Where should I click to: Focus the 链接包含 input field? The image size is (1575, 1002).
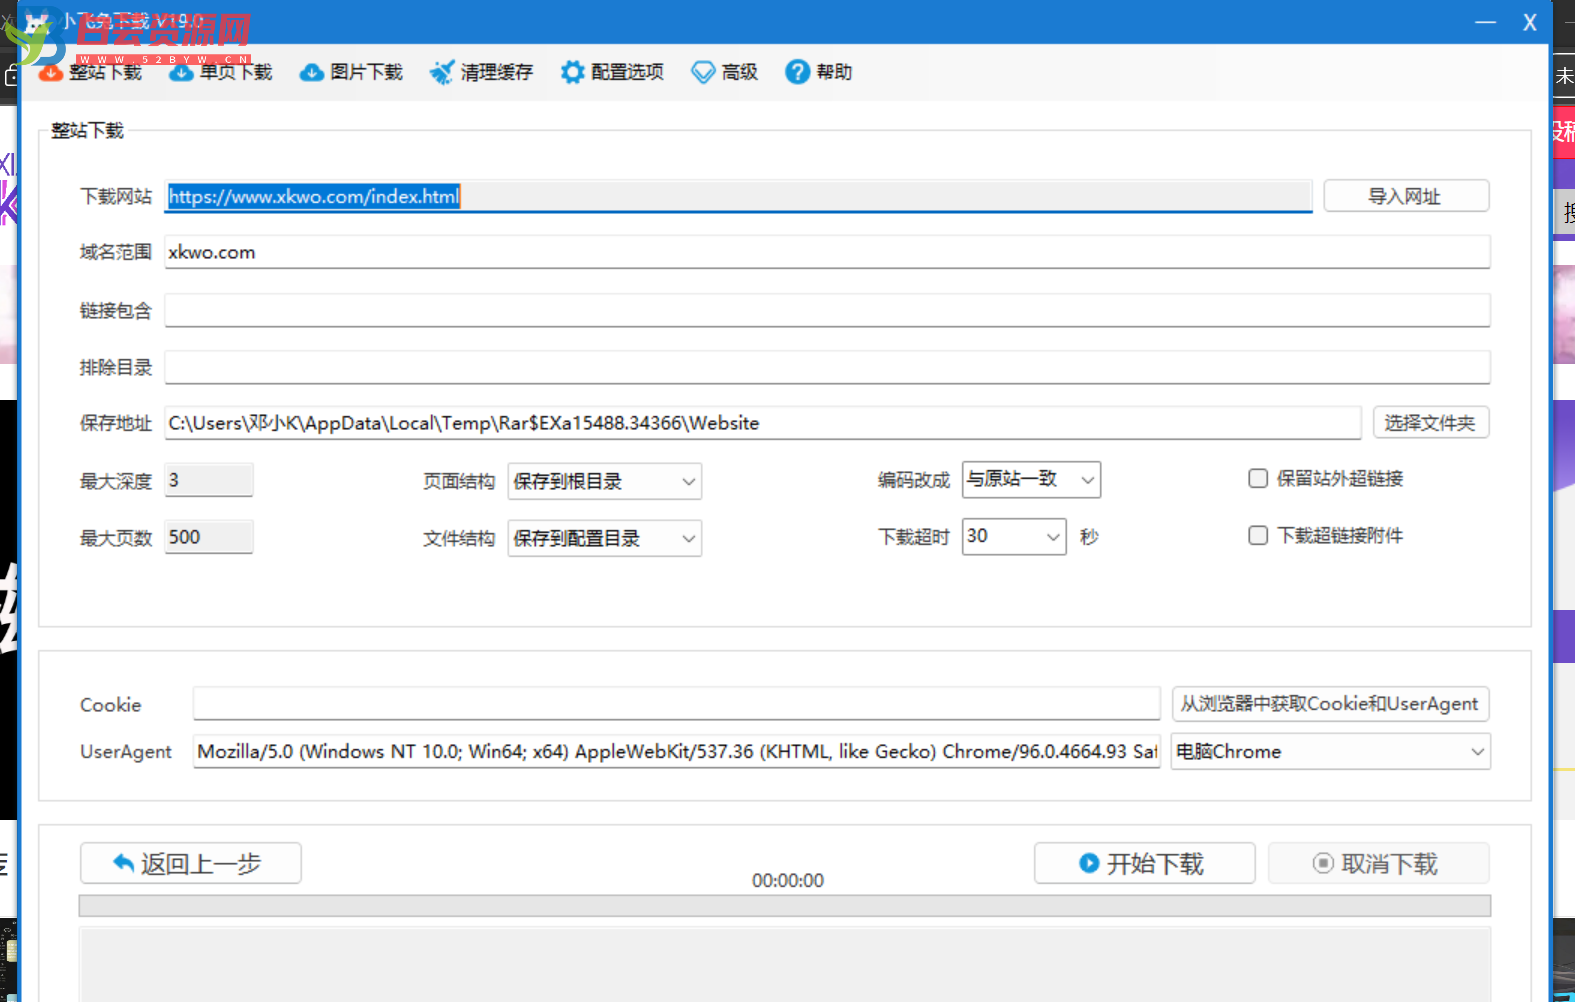pos(827,310)
